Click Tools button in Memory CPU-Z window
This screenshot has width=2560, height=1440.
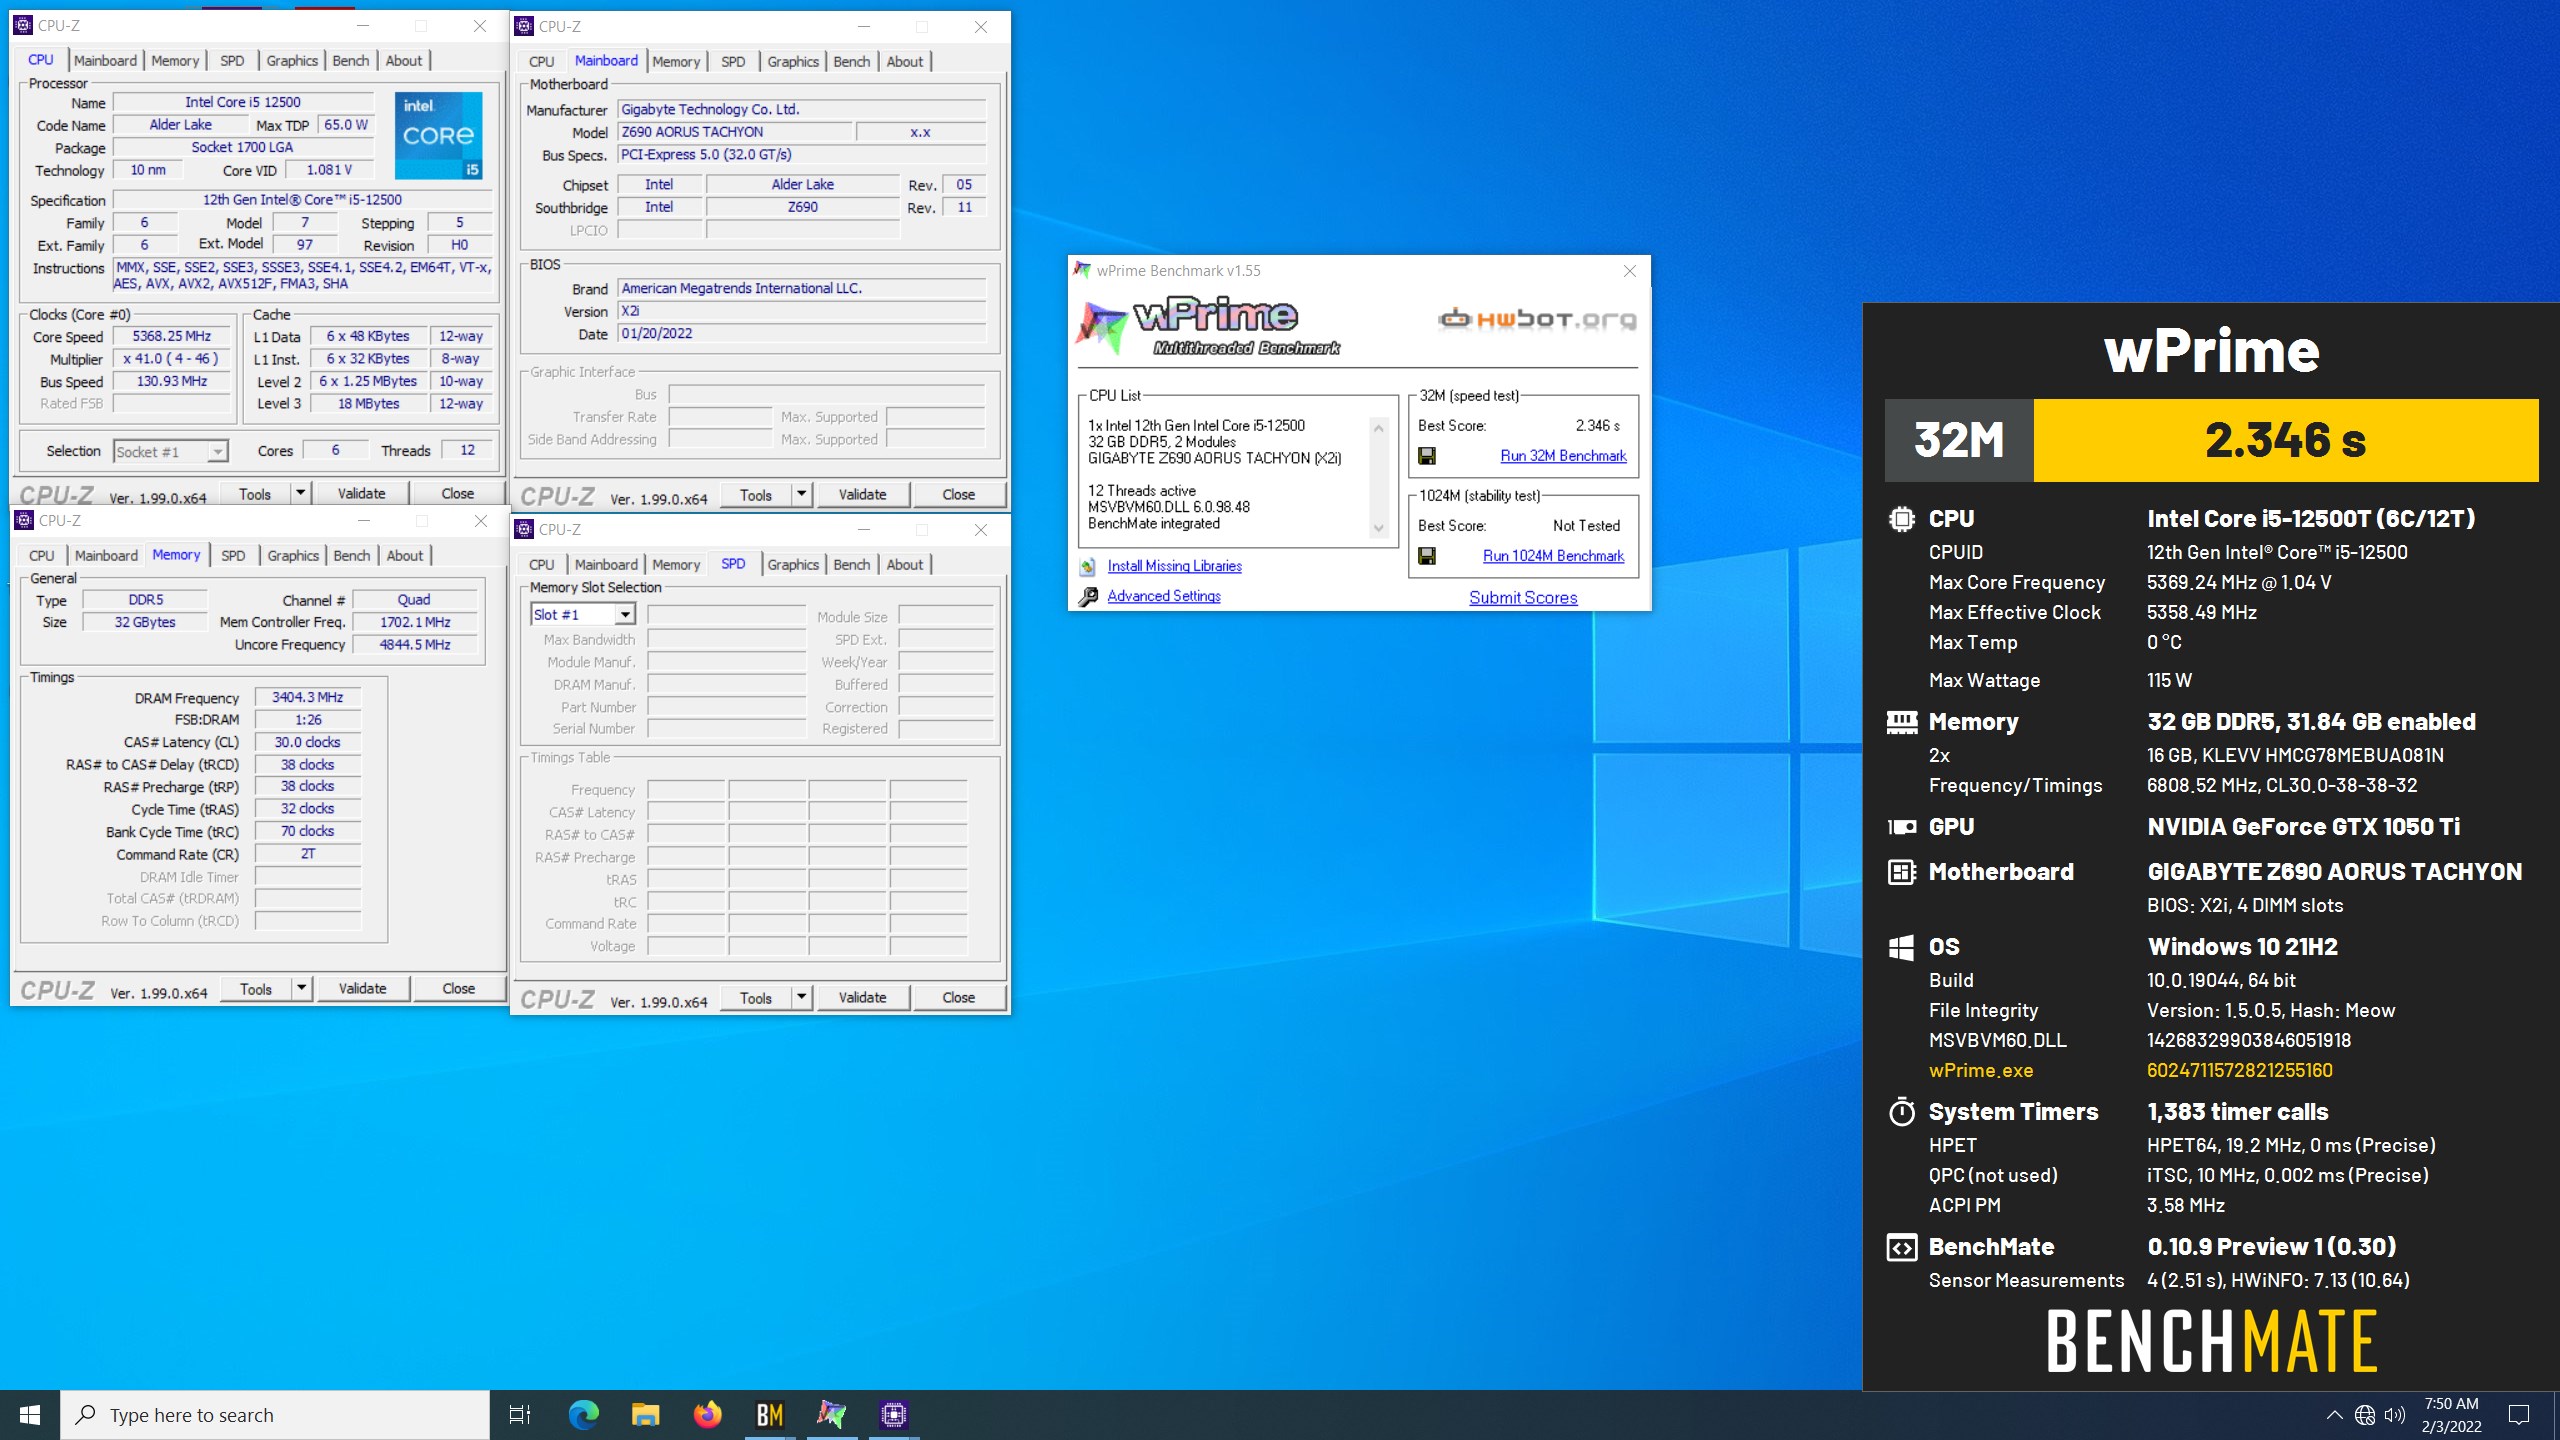point(255,989)
